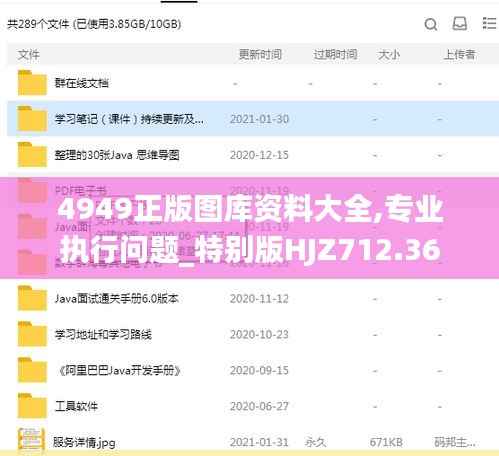Select the 群在线文档 folder name
Viewport: 499px width, 456px height.
click(82, 83)
